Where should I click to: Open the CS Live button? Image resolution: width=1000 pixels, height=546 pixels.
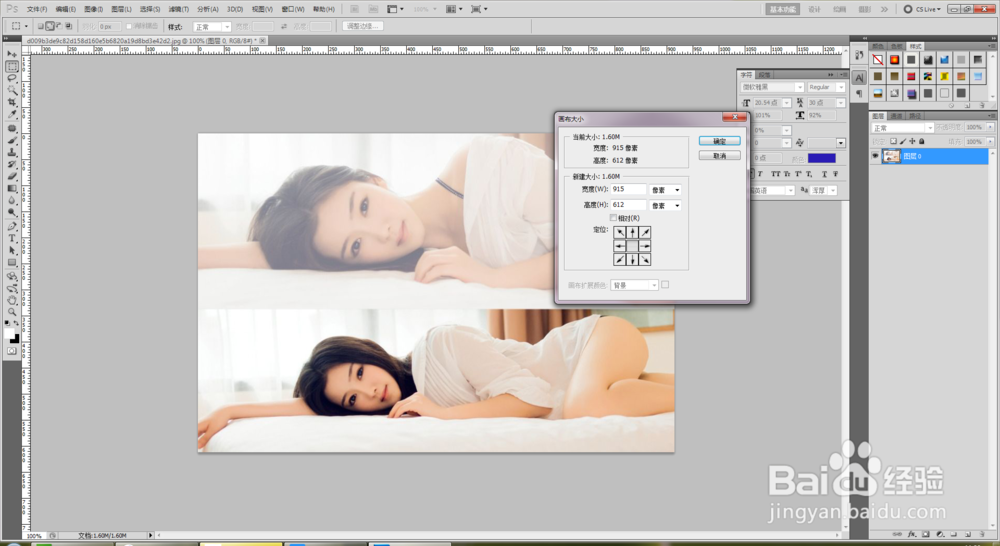click(922, 9)
